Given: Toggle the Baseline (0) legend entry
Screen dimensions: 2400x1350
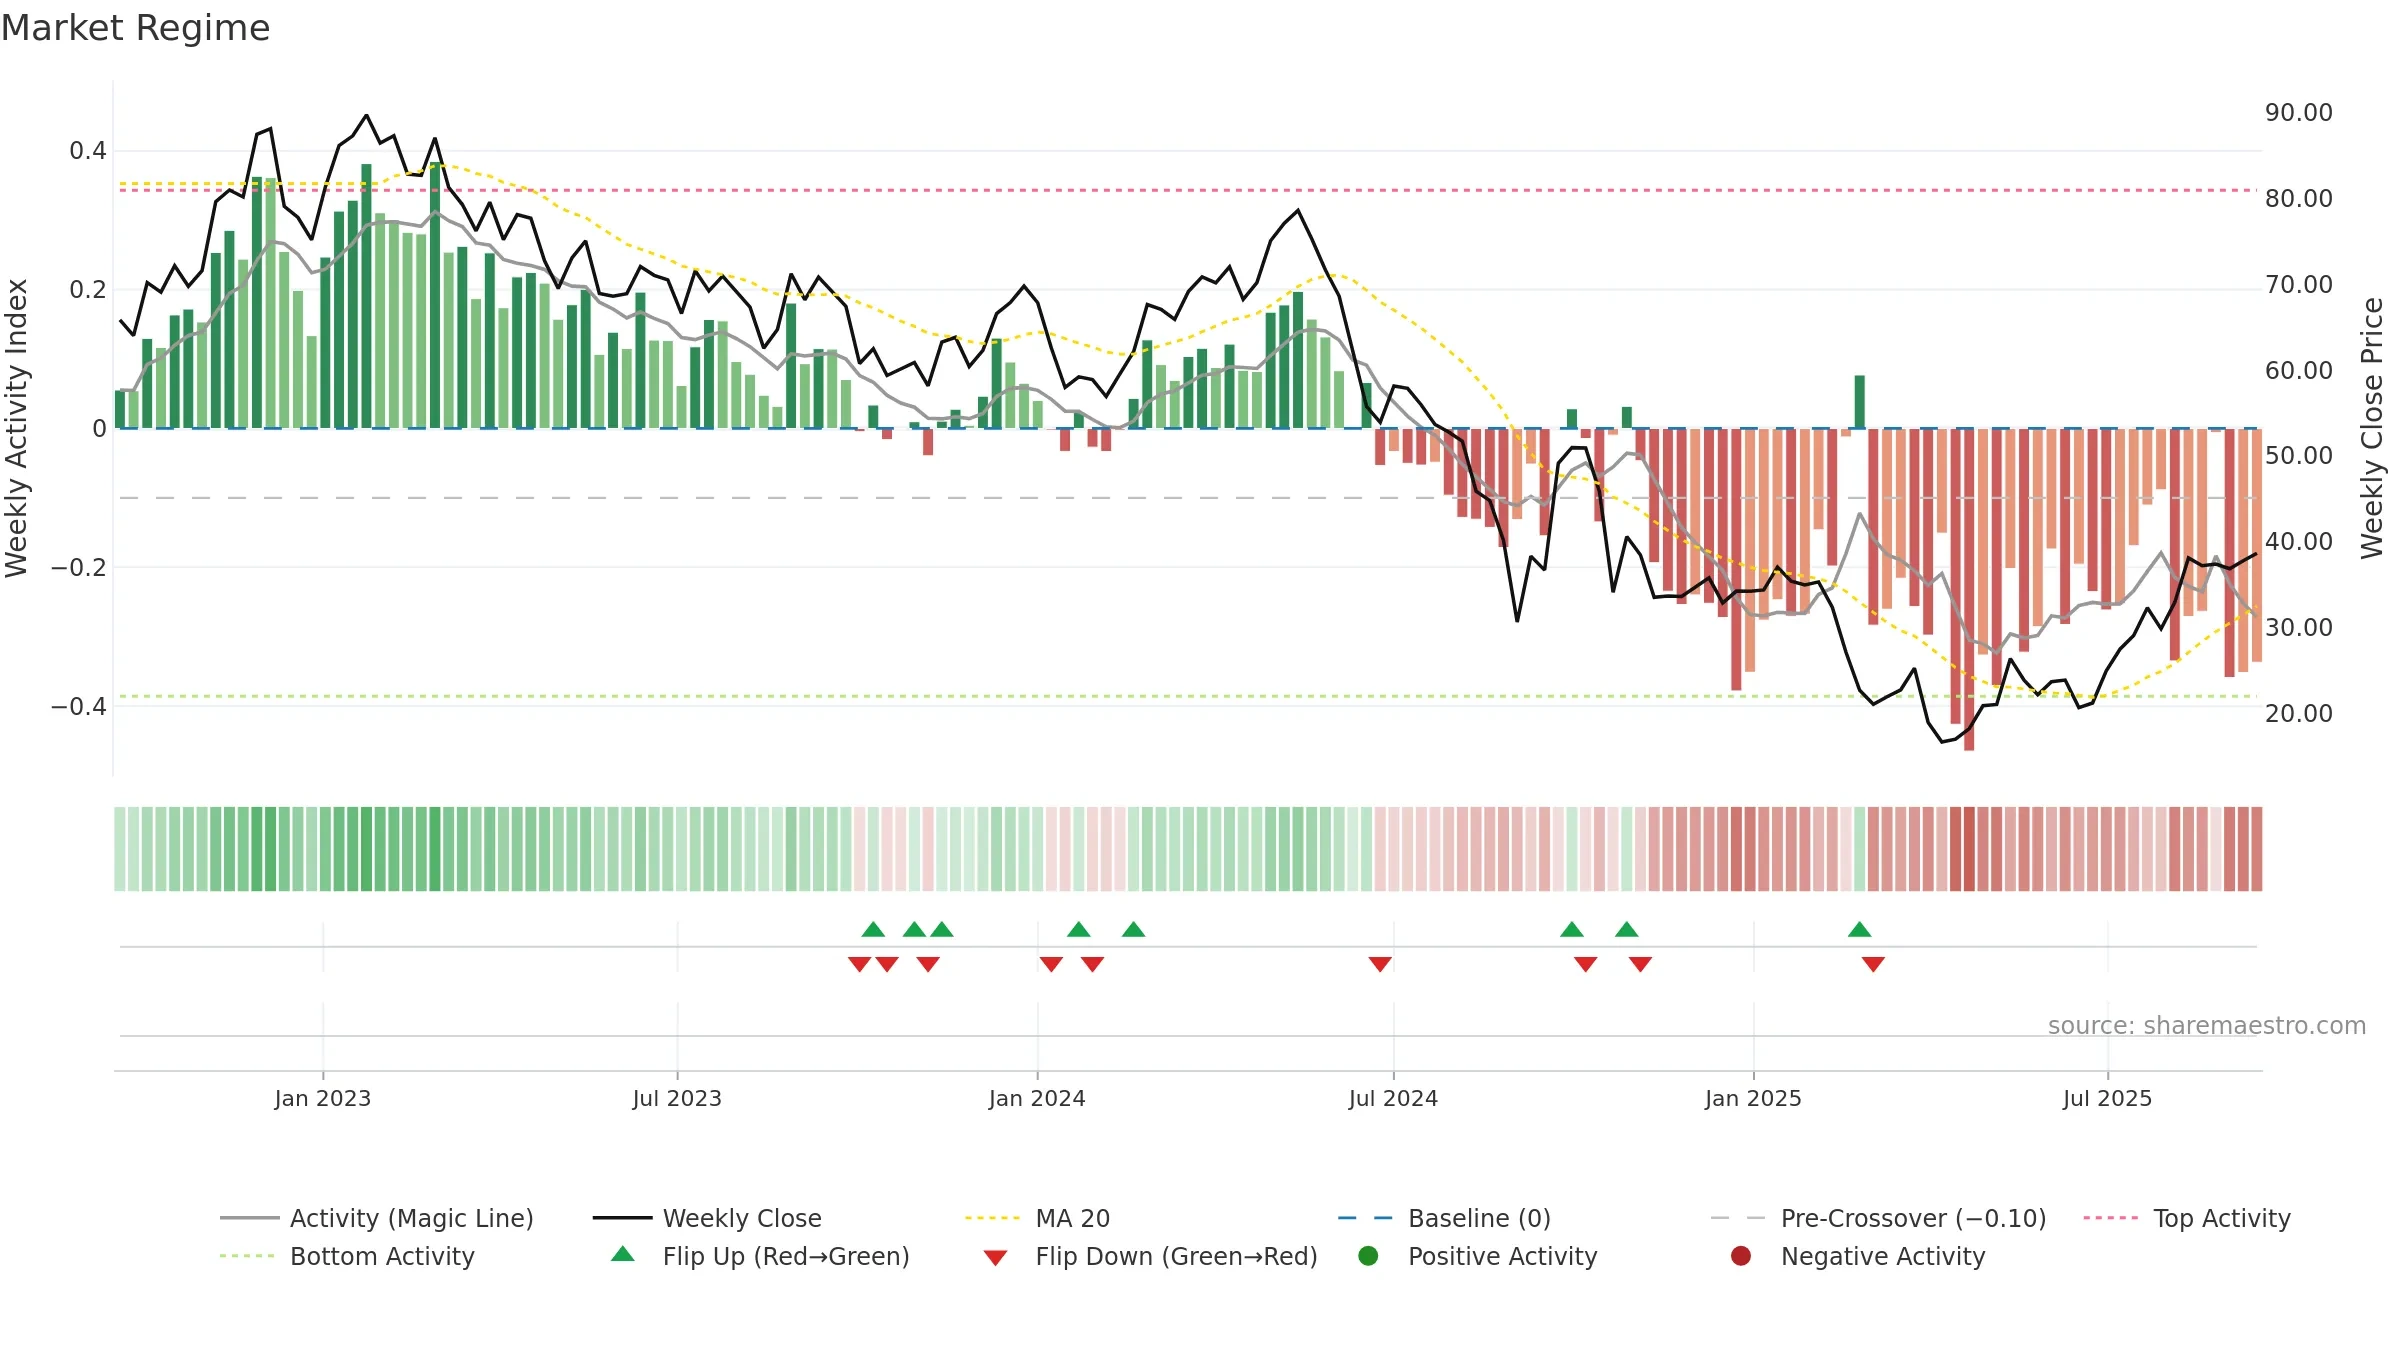Looking at the screenshot, I should [1444, 1218].
